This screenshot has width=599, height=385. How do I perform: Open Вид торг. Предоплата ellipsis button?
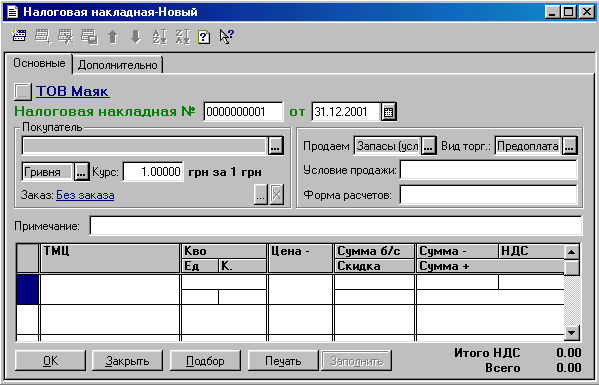(569, 146)
